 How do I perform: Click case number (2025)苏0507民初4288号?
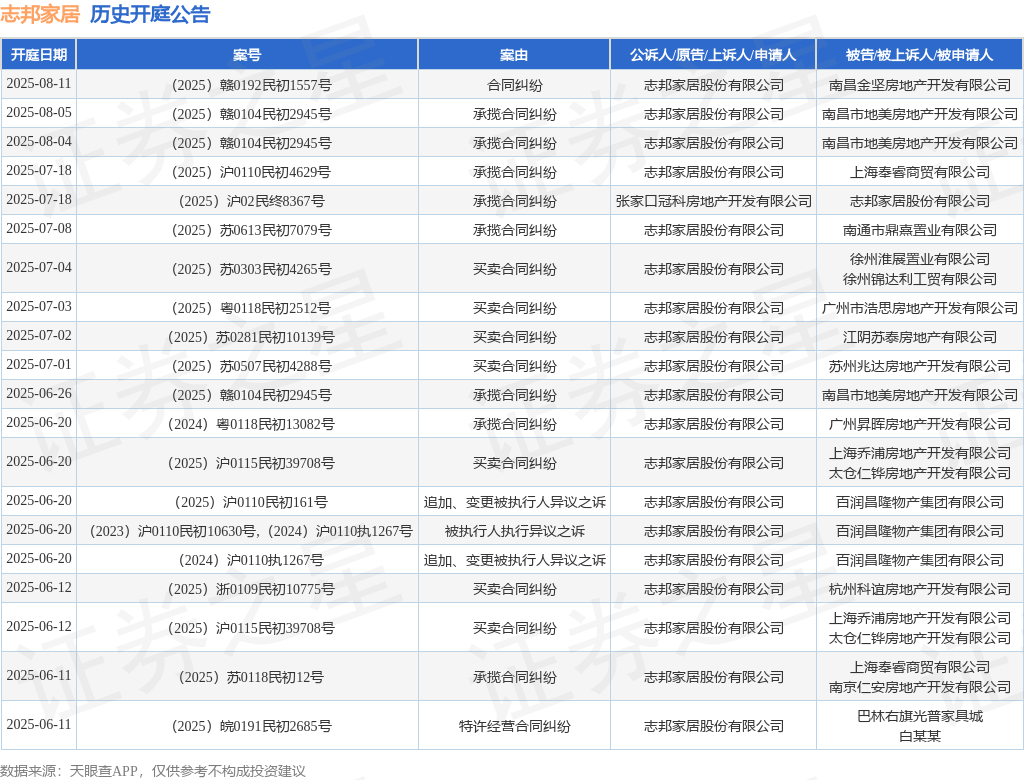251,366
